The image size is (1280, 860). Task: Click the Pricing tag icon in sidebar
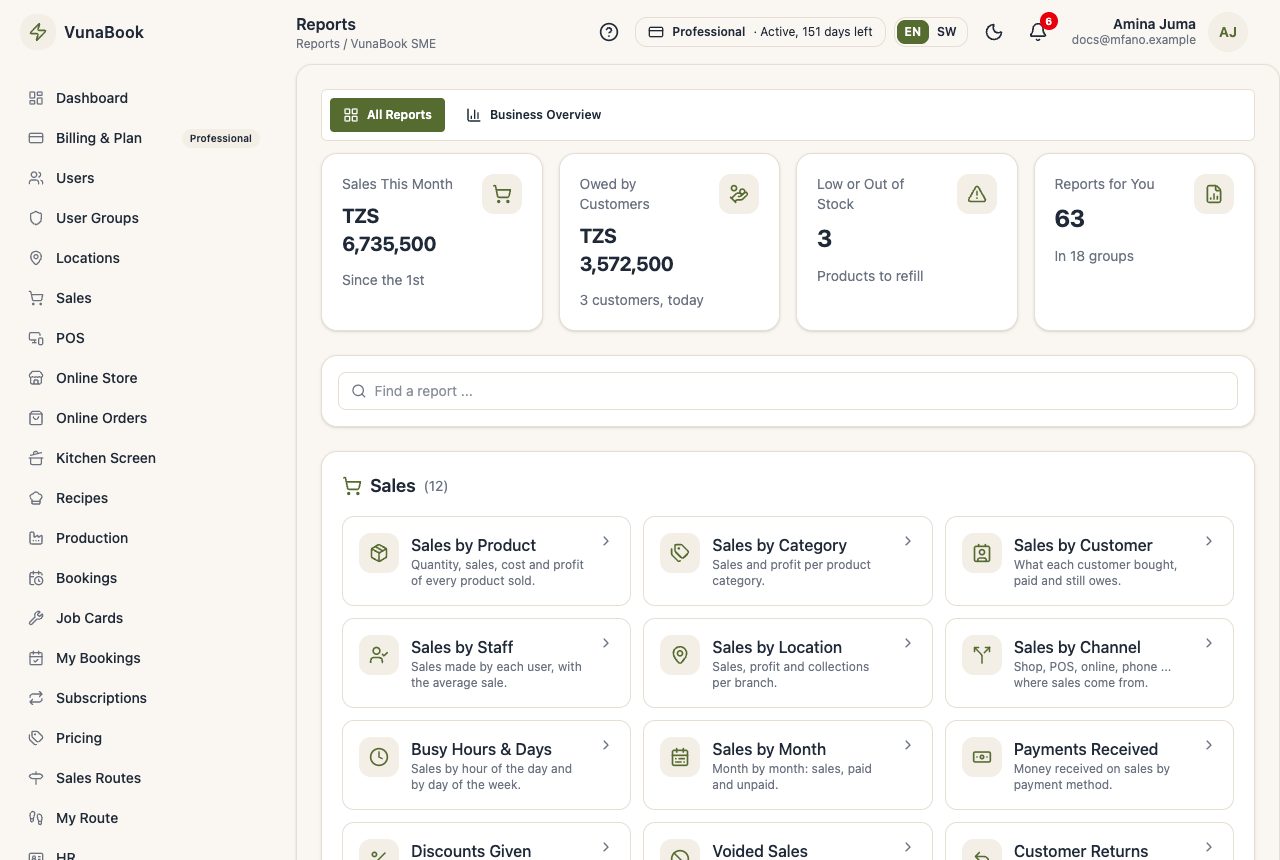click(x=36, y=738)
